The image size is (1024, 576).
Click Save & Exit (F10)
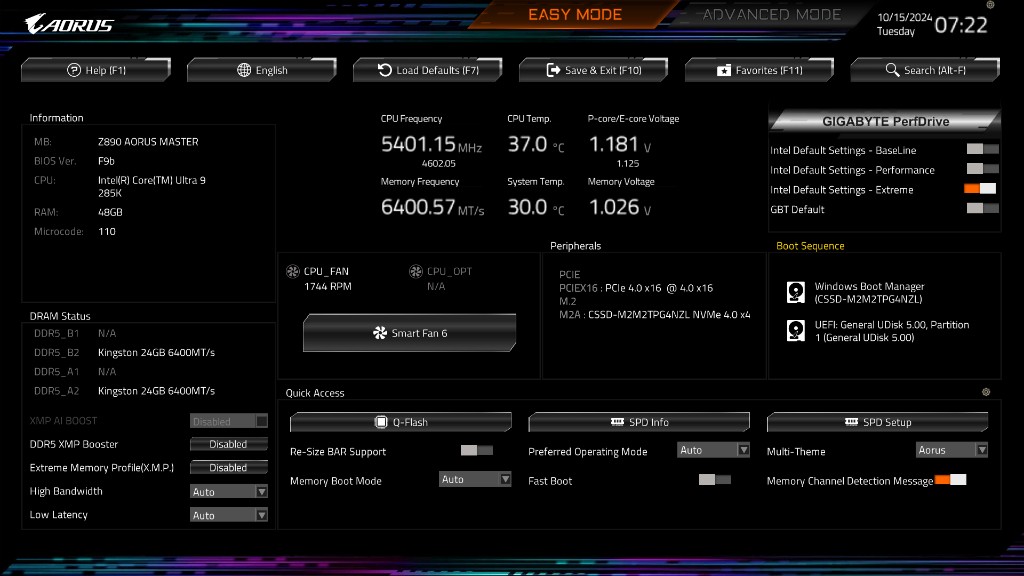(x=594, y=70)
